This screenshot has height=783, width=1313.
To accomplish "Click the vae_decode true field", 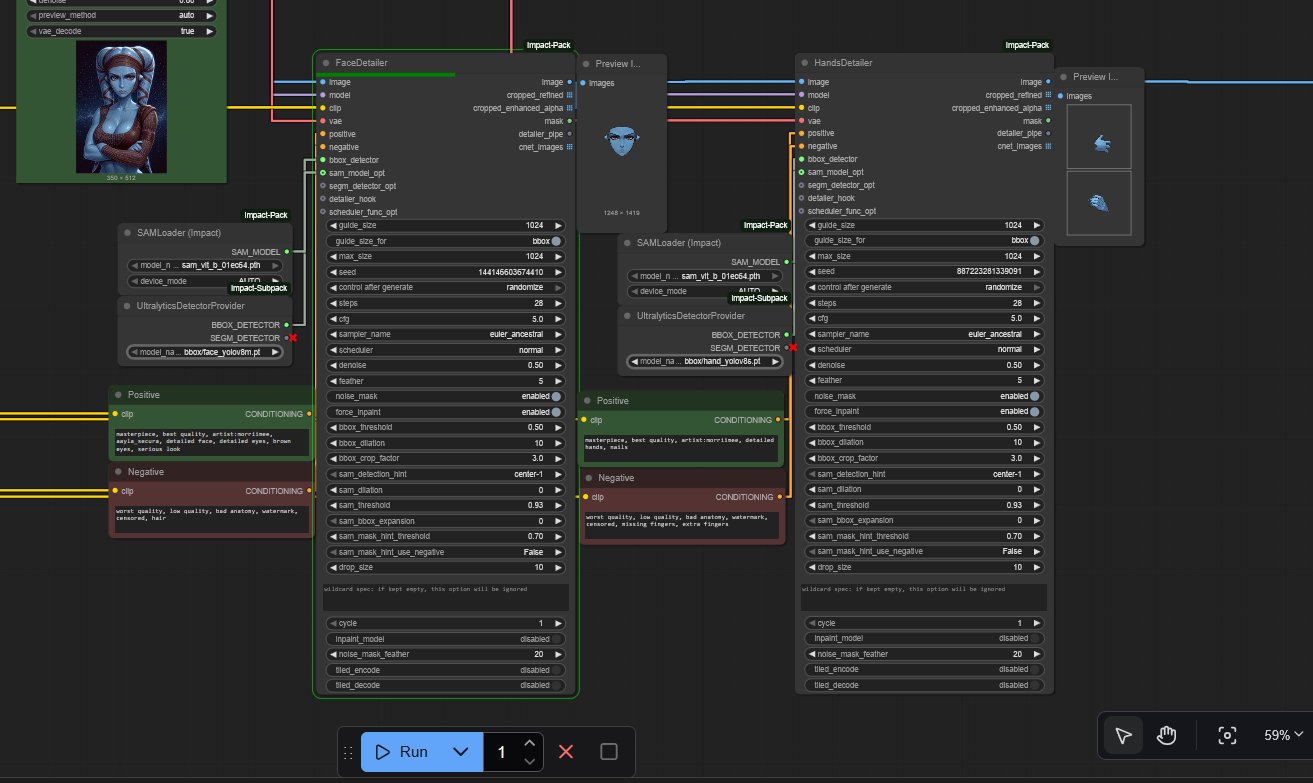I will click(121, 31).
